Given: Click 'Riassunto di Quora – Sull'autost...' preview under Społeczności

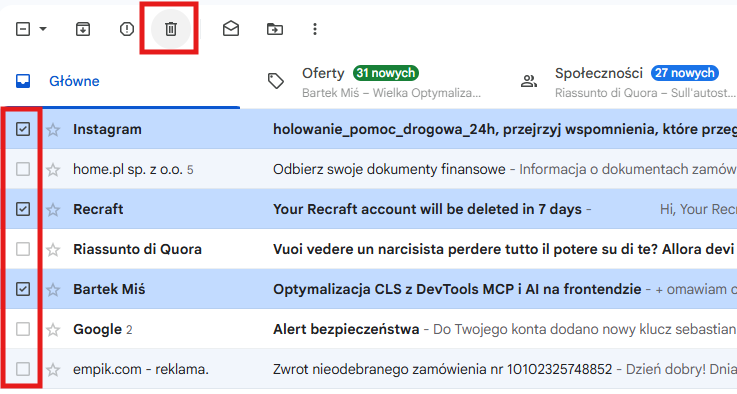Looking at the screenshot, I should tap(645, 93).
